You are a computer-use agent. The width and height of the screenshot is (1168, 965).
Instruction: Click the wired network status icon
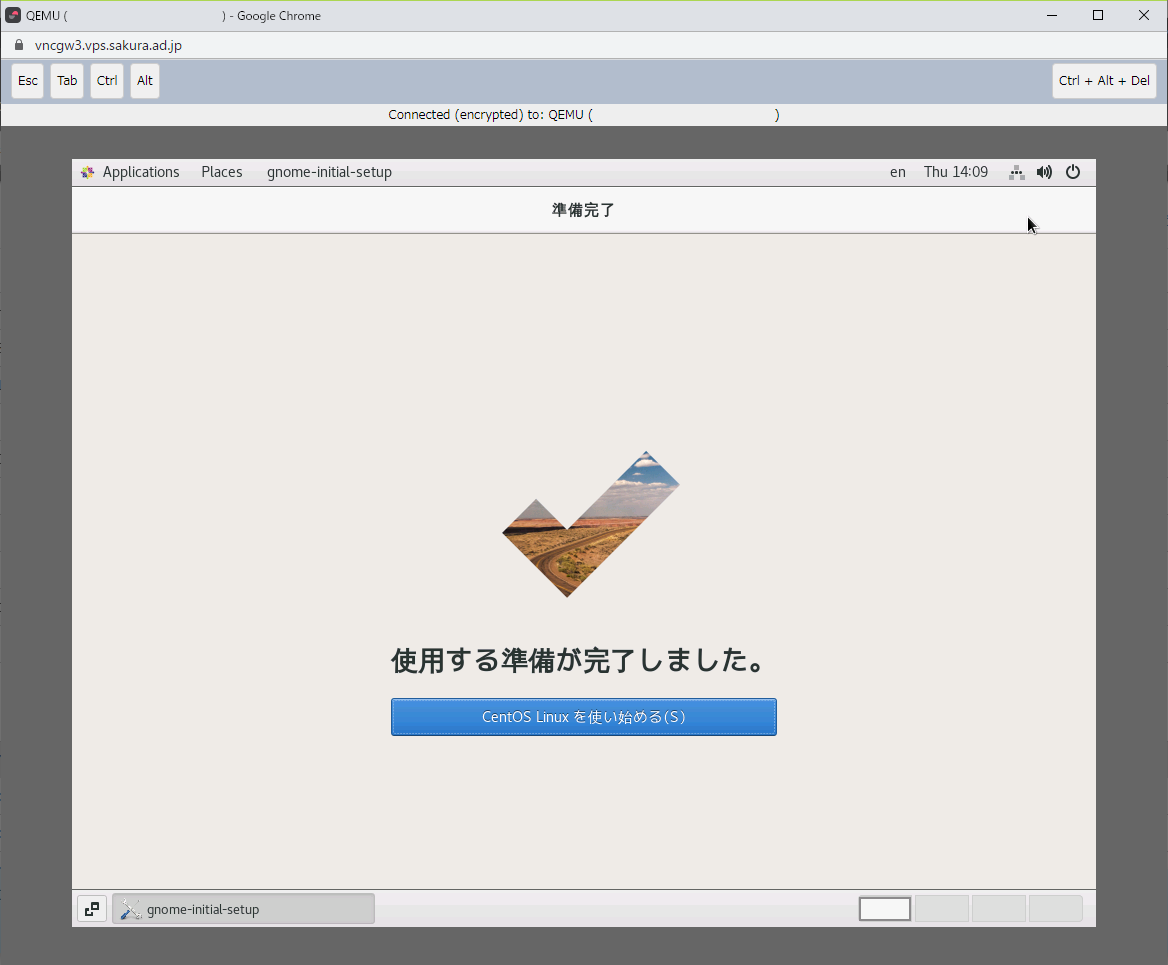(1016, 172)
